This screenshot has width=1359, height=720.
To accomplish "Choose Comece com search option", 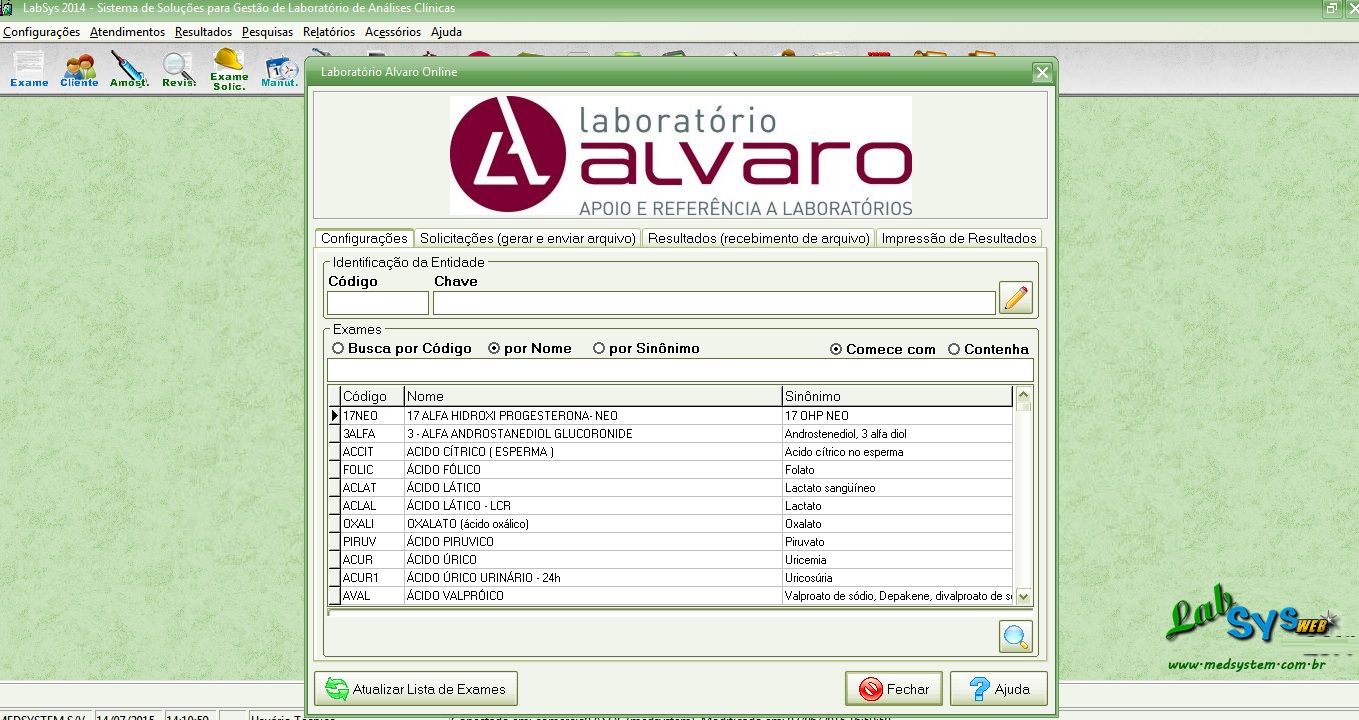I will click(883, 350).
